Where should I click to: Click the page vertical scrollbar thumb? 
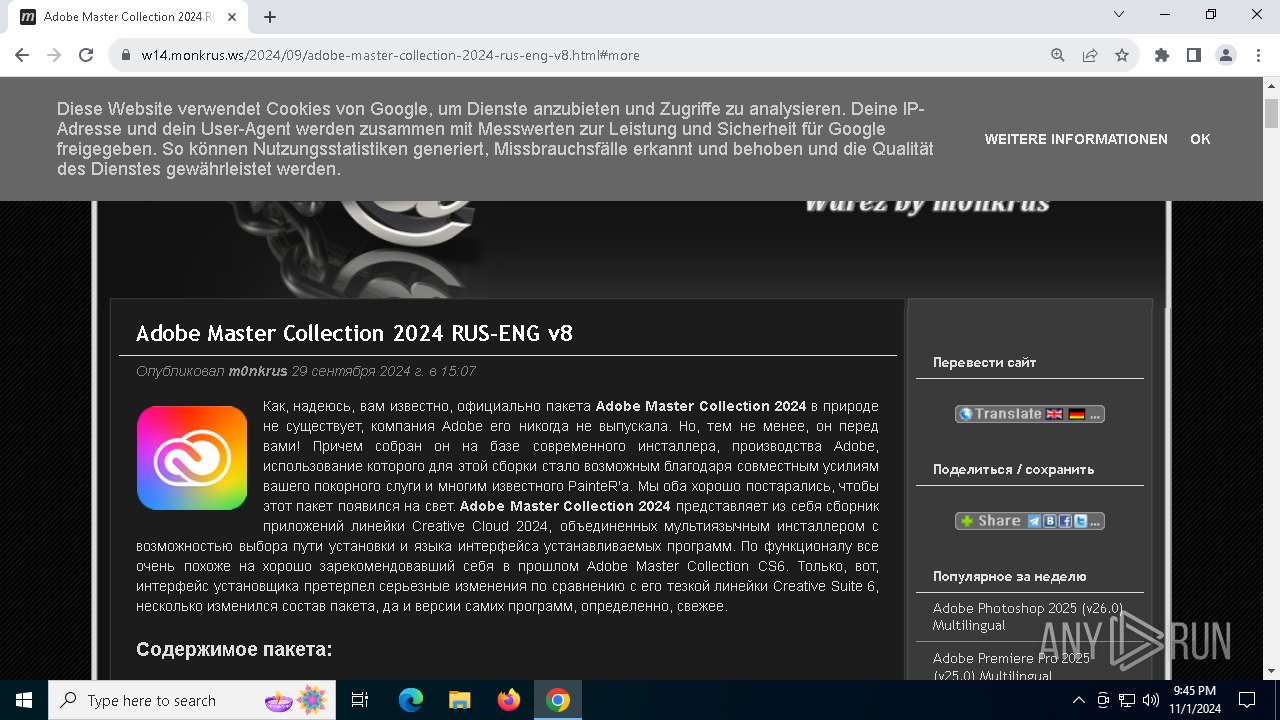click(x=1272, y=112)
